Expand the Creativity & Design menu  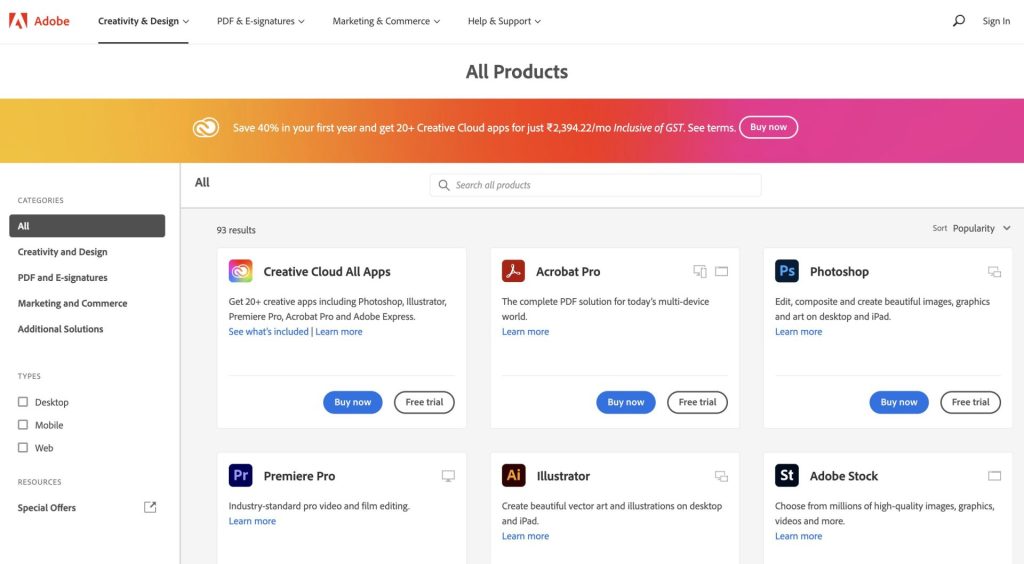[x=143, y=21]
